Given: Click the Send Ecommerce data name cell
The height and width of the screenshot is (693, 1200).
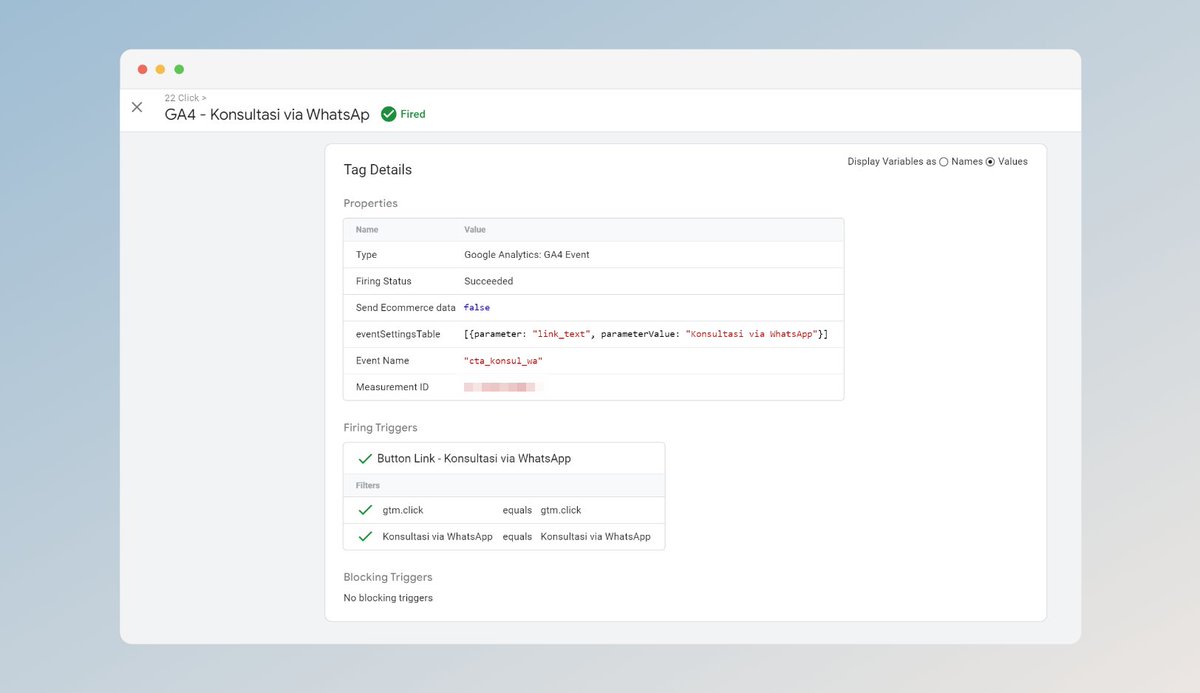Looking at the screenshot, I should point(405,307).
